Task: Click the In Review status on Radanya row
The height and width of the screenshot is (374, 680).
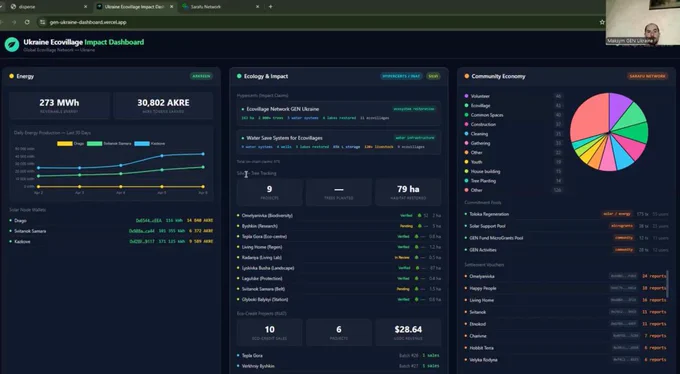Action: (402, 257)
